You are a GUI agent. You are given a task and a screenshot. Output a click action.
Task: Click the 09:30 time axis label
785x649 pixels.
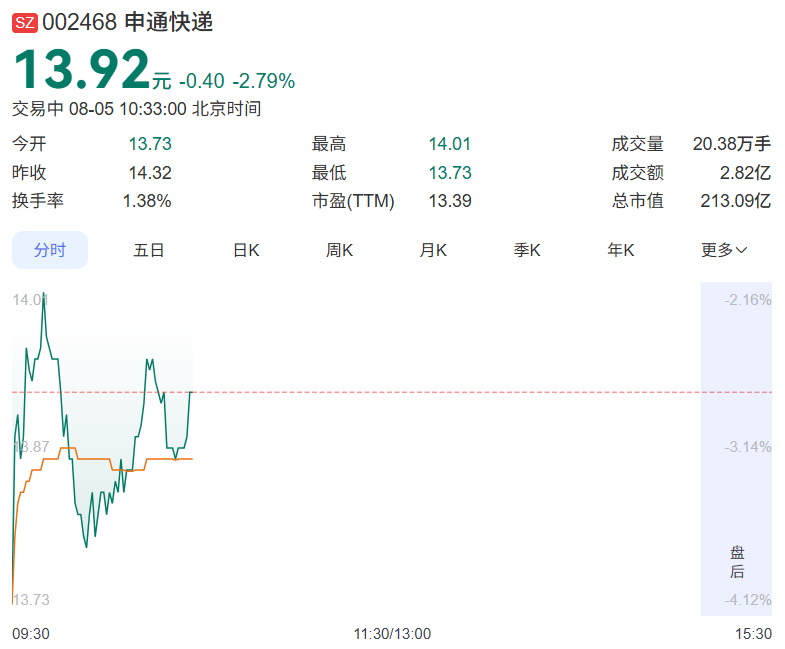point(31,634)
